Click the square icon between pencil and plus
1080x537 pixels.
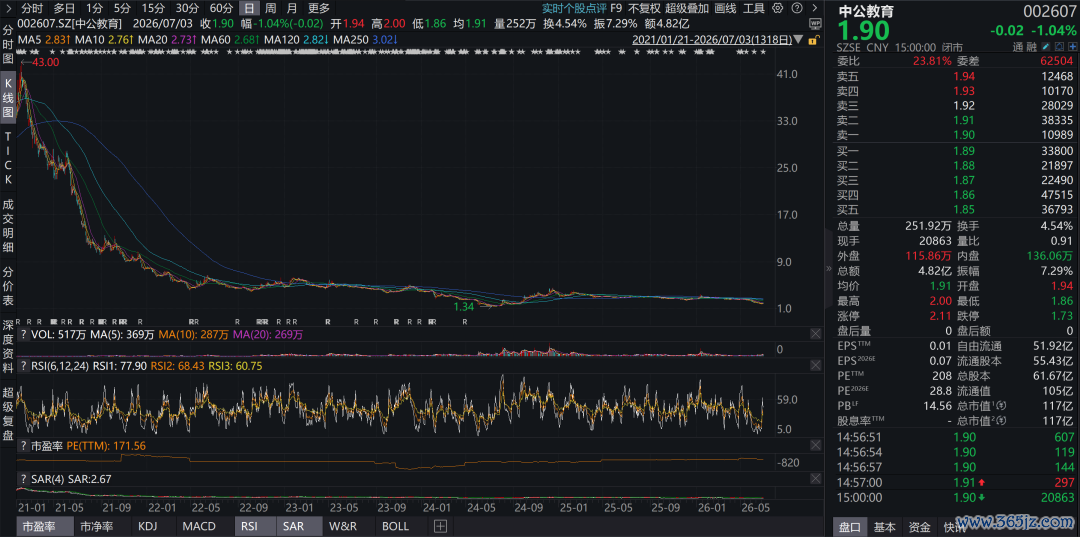1058,48
